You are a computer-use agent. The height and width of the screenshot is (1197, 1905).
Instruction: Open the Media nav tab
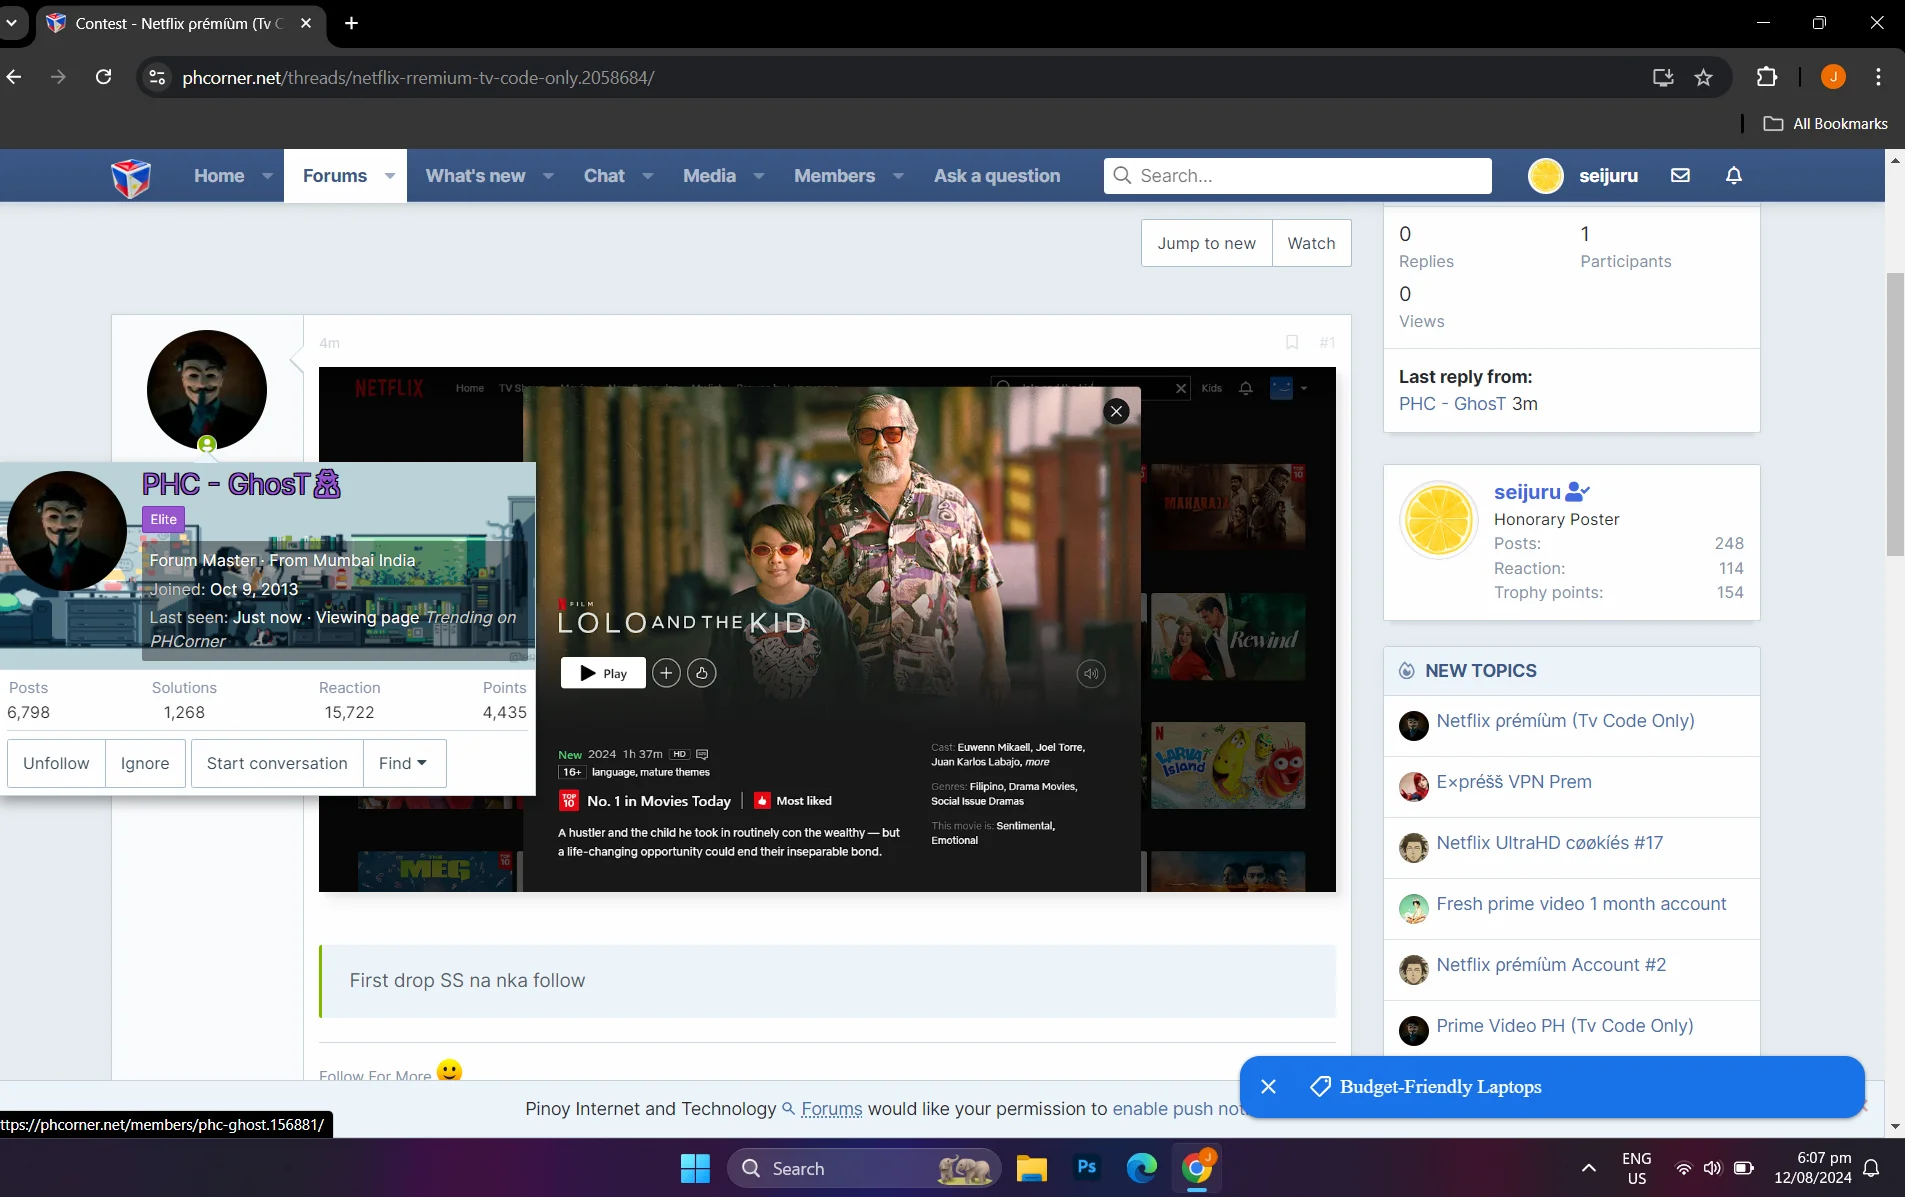tap(709, 176)
